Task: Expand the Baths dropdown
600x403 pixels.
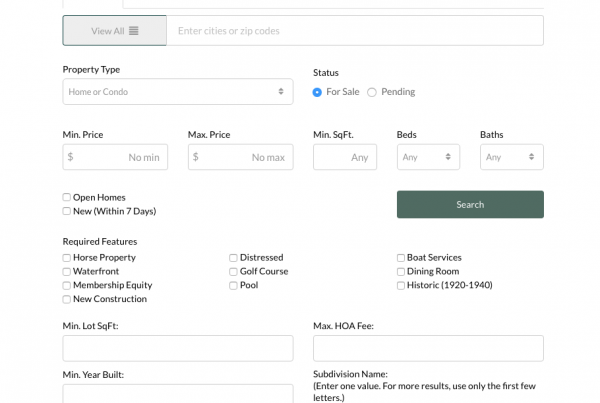Action: point(512,157)
